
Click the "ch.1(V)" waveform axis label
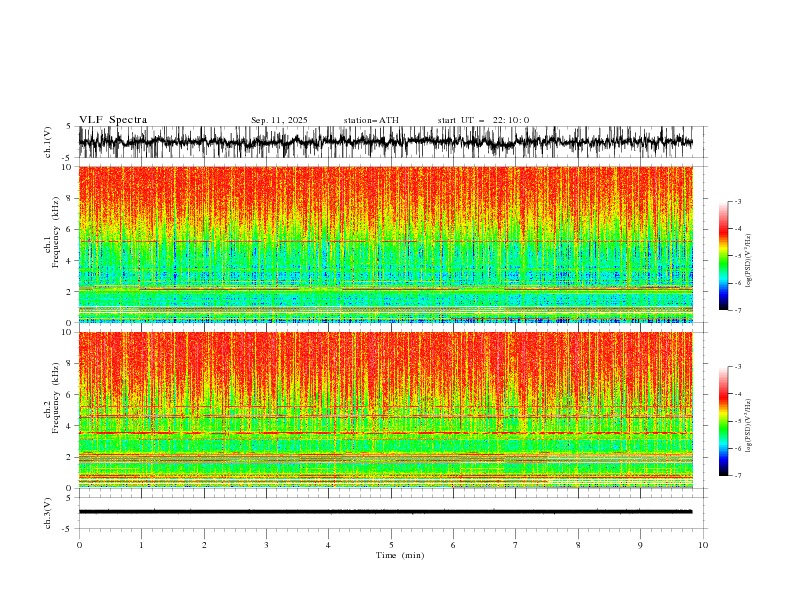point(48,142)
